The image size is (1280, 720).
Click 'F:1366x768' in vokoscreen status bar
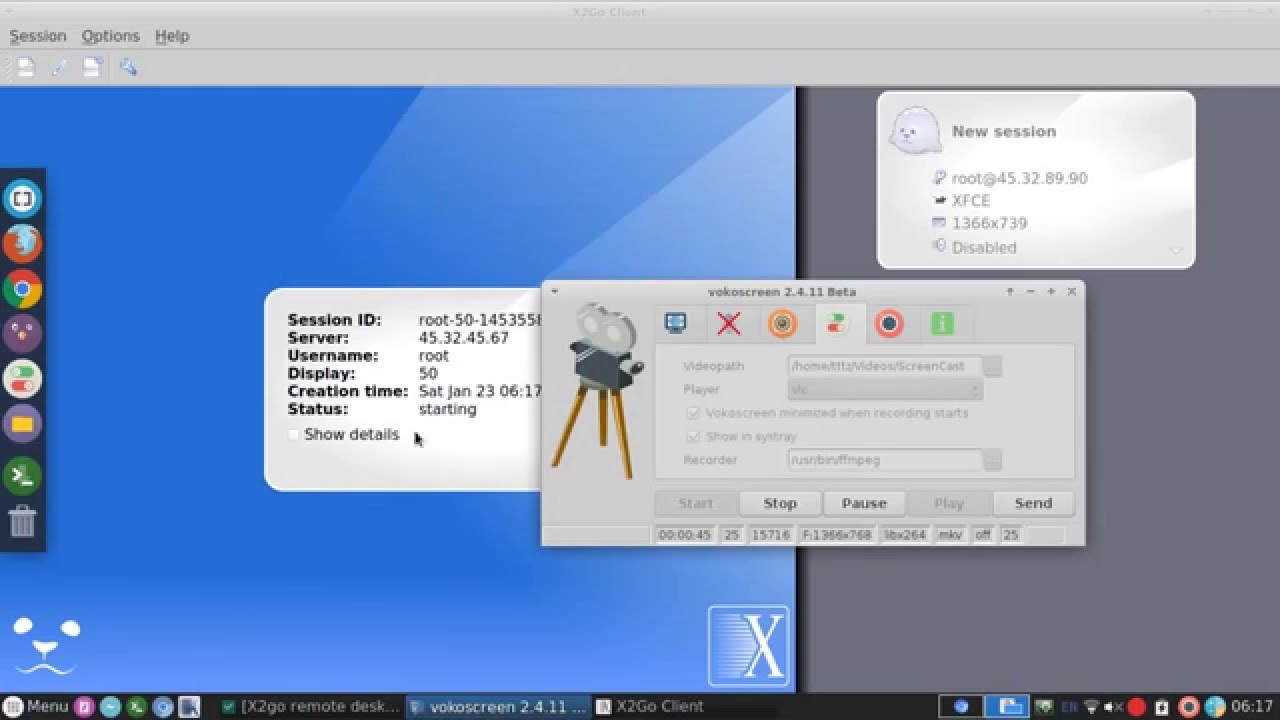tap(837, 535)
